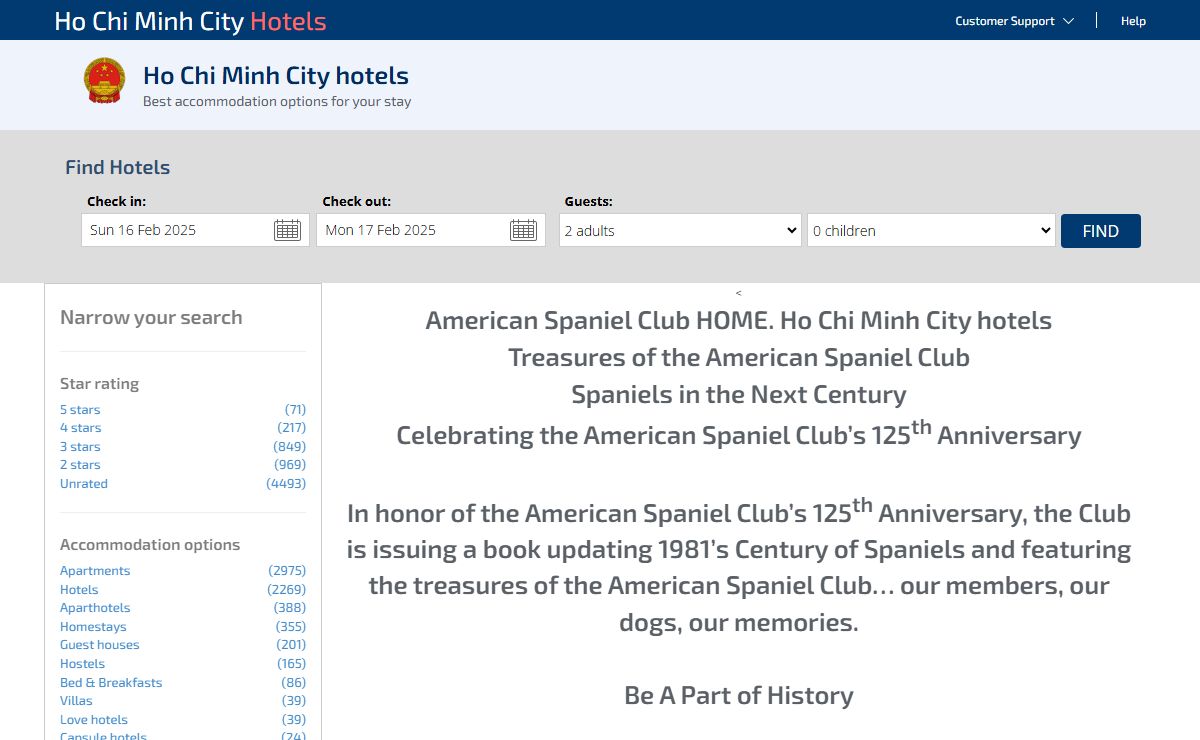Click the 5 stars count (71)
The image size is (1200, 740).
click(295, 410)
